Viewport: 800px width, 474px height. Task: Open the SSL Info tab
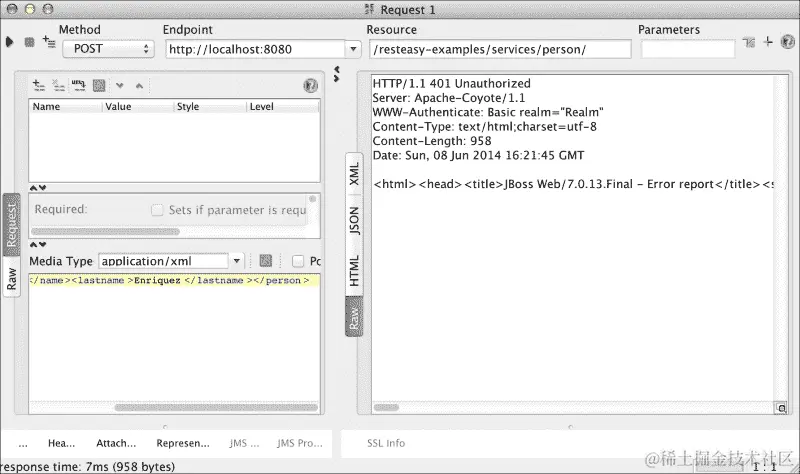(386, 443)
